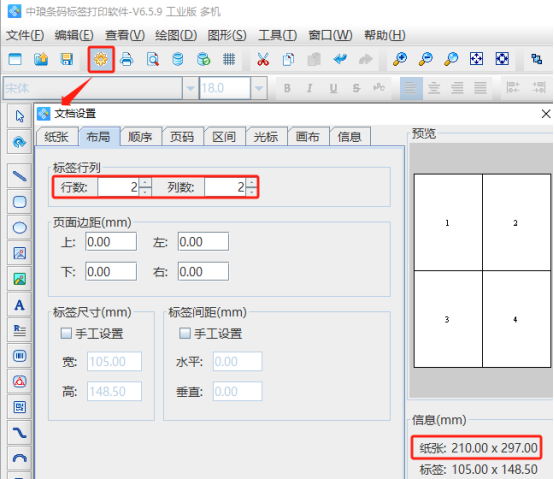
Task: Select the text tool A
Action: click(19, 305)
